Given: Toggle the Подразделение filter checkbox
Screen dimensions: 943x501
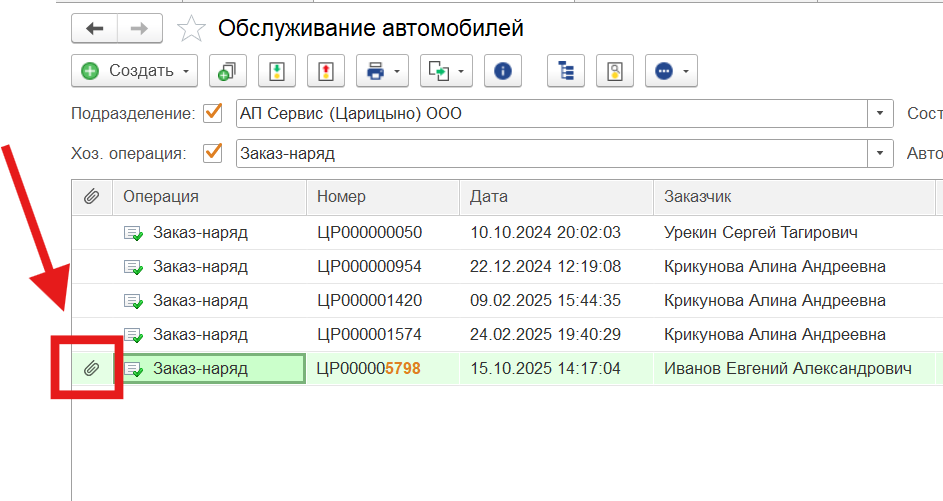Looking at the screenshot, I should (x=212, y=113).
